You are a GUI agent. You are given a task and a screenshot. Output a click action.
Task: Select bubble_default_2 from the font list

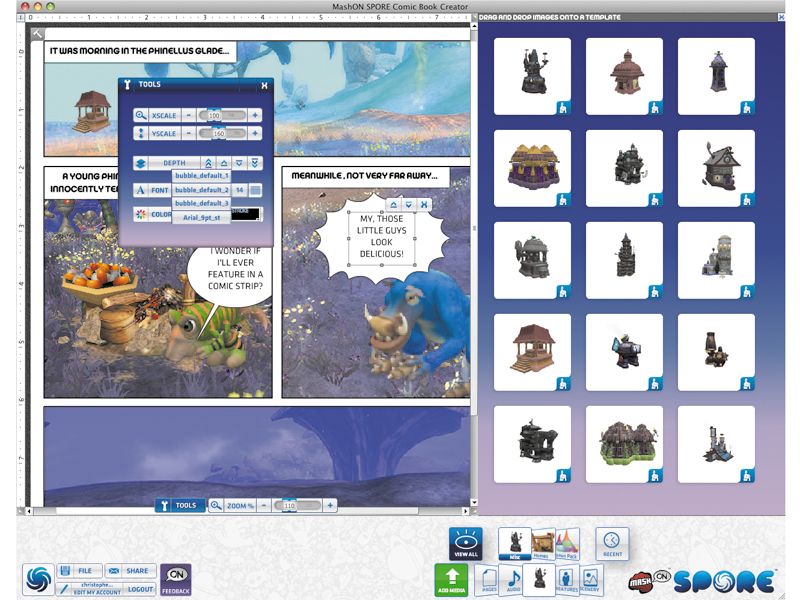click(x=203, y=190)
